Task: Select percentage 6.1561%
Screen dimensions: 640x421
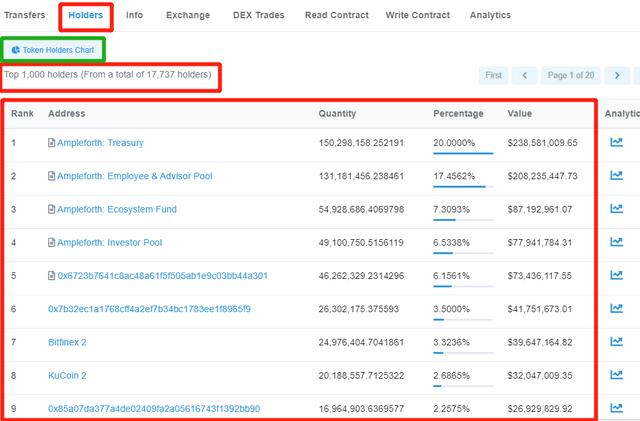Action: [451, 276]
